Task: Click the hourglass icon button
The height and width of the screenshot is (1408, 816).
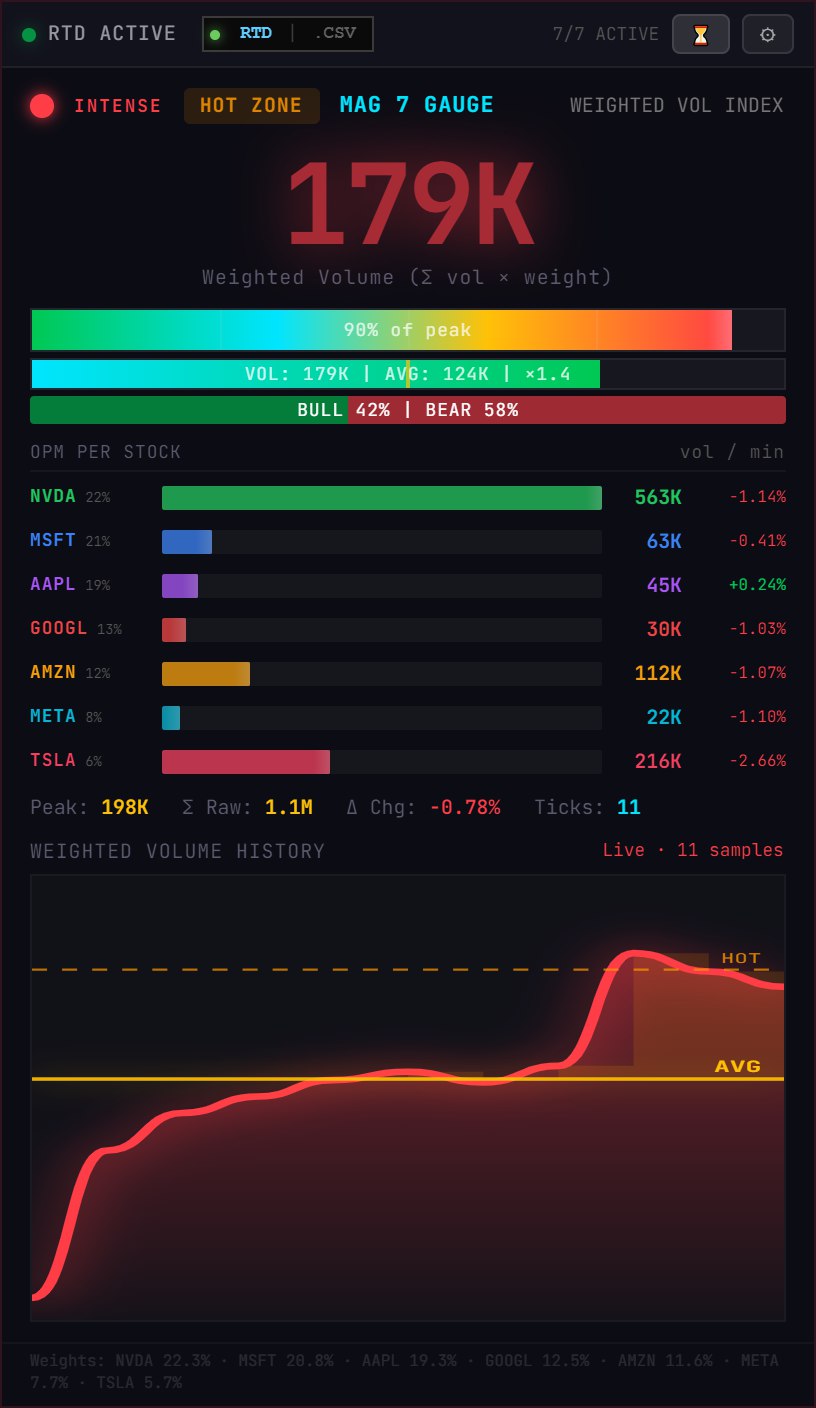Action: pyautogui.click(x=700, y=34)
